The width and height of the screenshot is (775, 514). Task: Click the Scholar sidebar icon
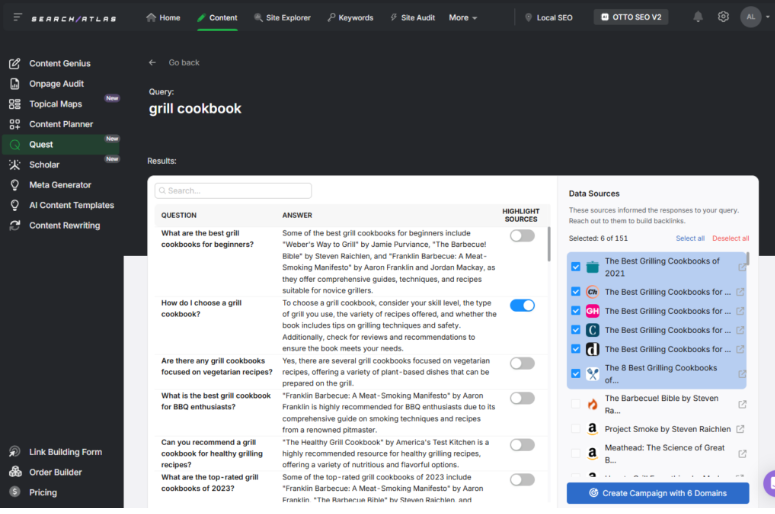pyautogui.click(x=15, y=165)
